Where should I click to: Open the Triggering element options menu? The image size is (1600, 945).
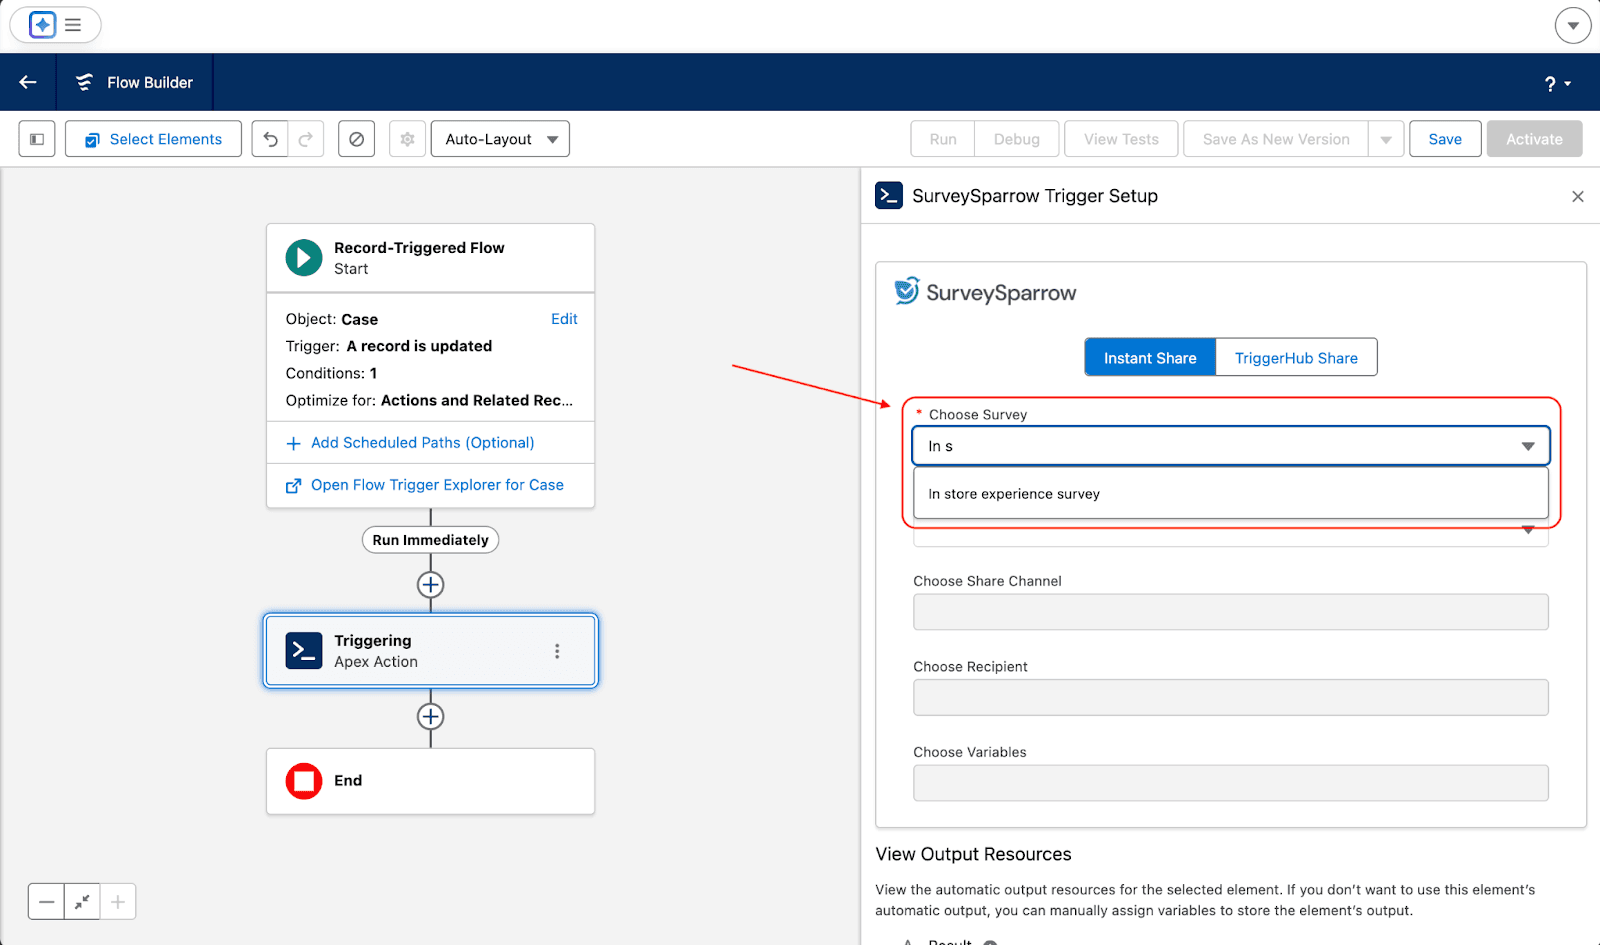point(557,651)
